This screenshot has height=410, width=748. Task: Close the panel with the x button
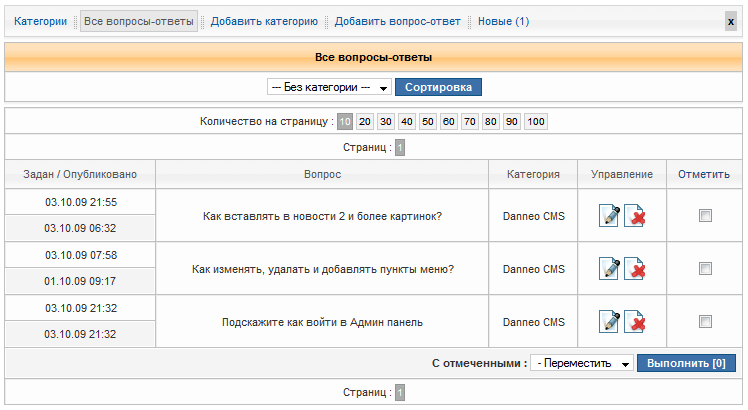click(731, 21)
